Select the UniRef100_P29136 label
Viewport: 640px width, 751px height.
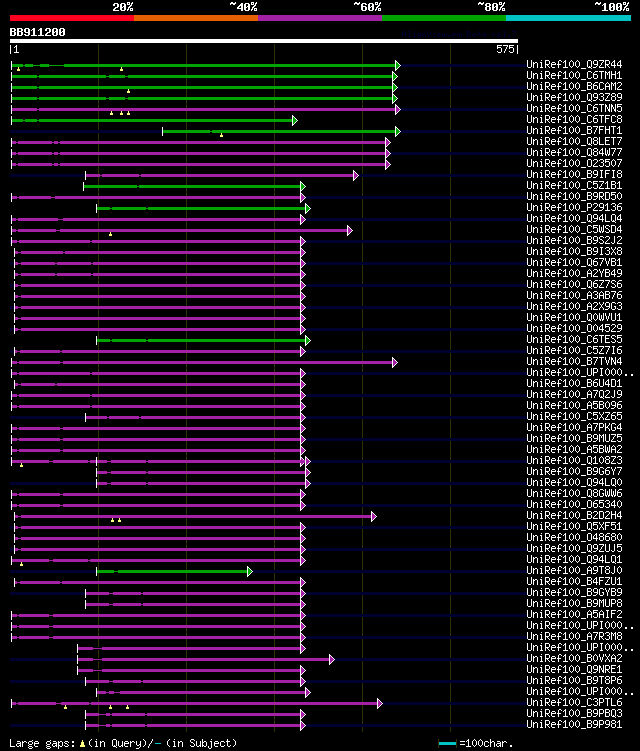[x=574, y=207]
